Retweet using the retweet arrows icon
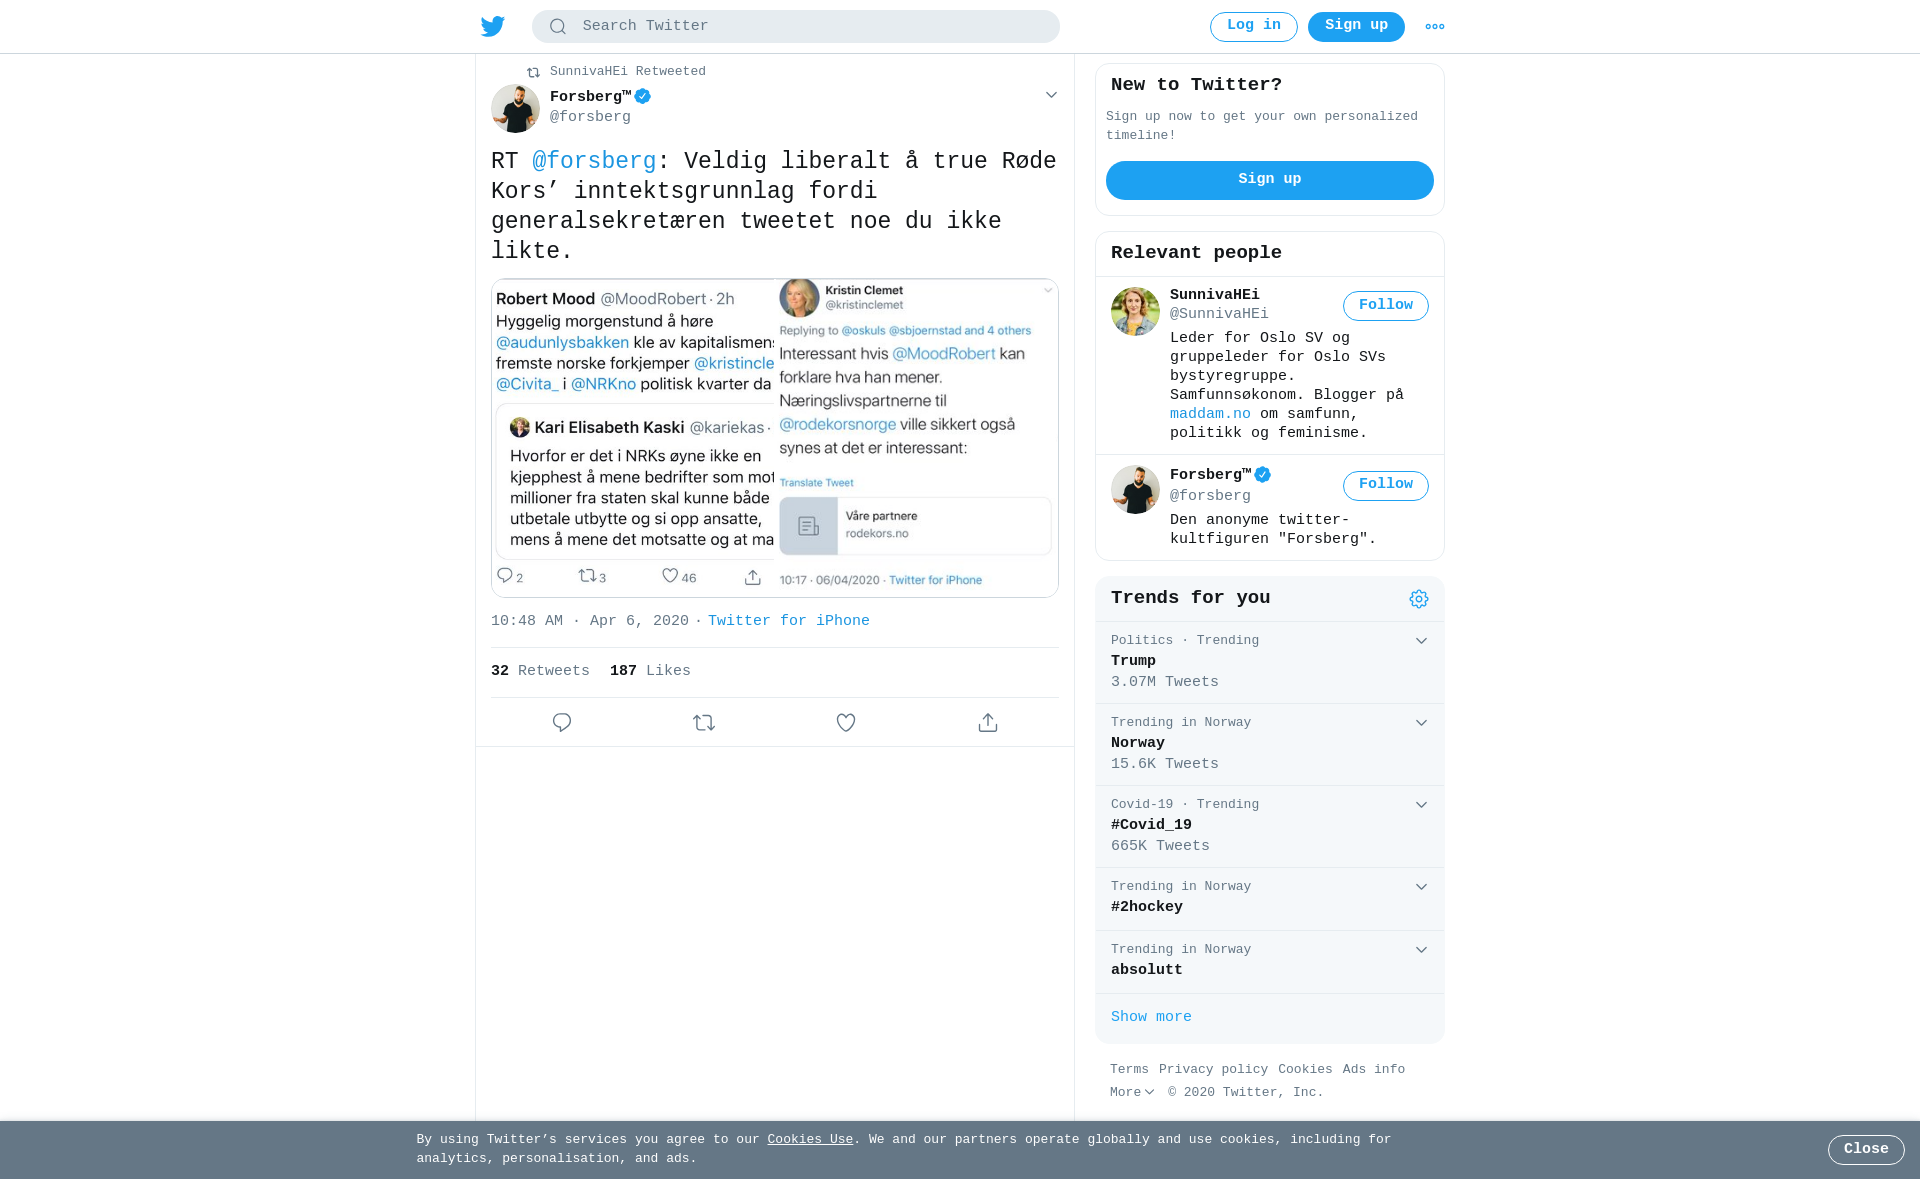This screenshot has width=1920, height=1179. point(704,722)
